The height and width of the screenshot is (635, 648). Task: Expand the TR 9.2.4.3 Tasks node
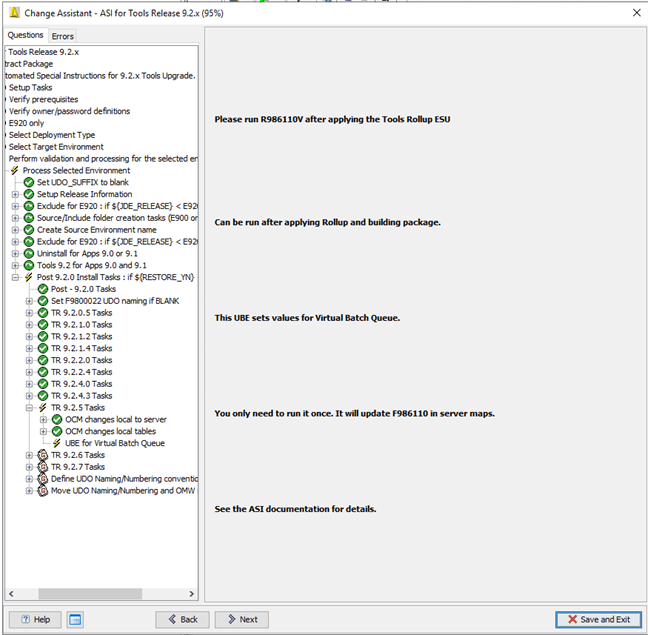pos(29,396)
